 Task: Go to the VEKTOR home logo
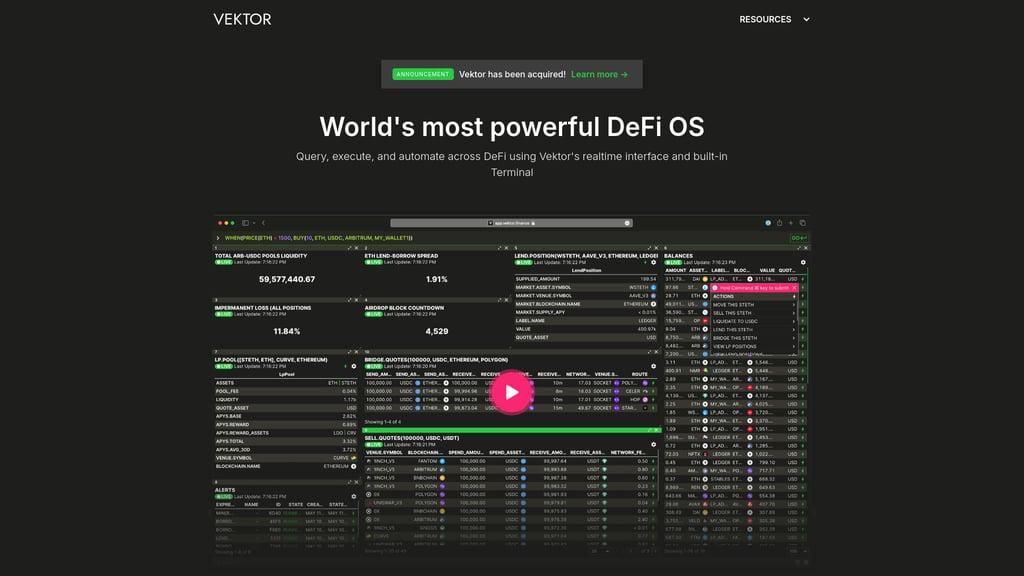click(x=242, y=20)
